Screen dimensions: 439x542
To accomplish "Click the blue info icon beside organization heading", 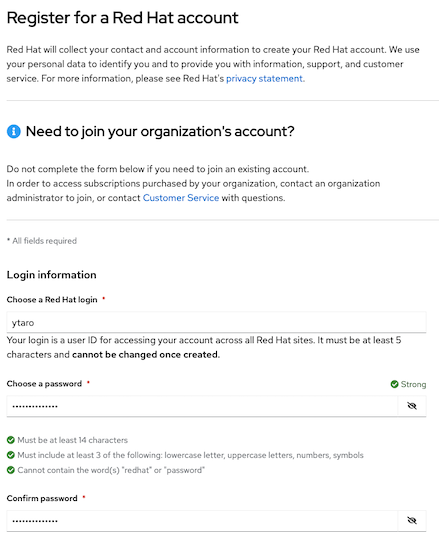I will pyautogui.click(x=14, y=131).
